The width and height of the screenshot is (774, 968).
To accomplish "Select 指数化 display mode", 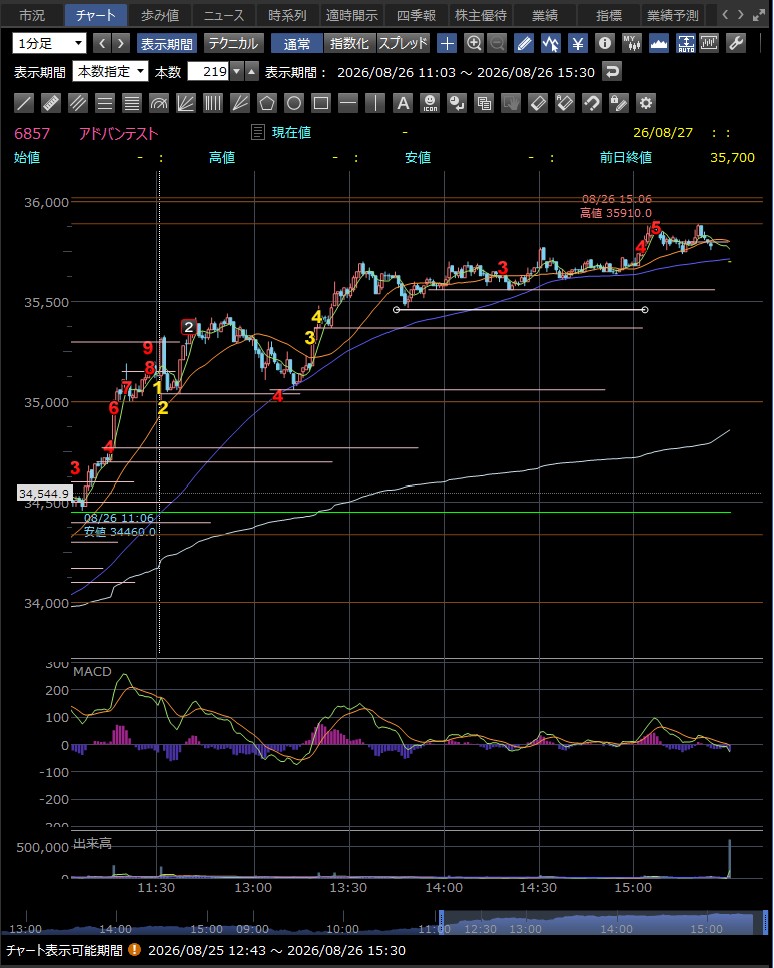I will (x=349, y=43).
